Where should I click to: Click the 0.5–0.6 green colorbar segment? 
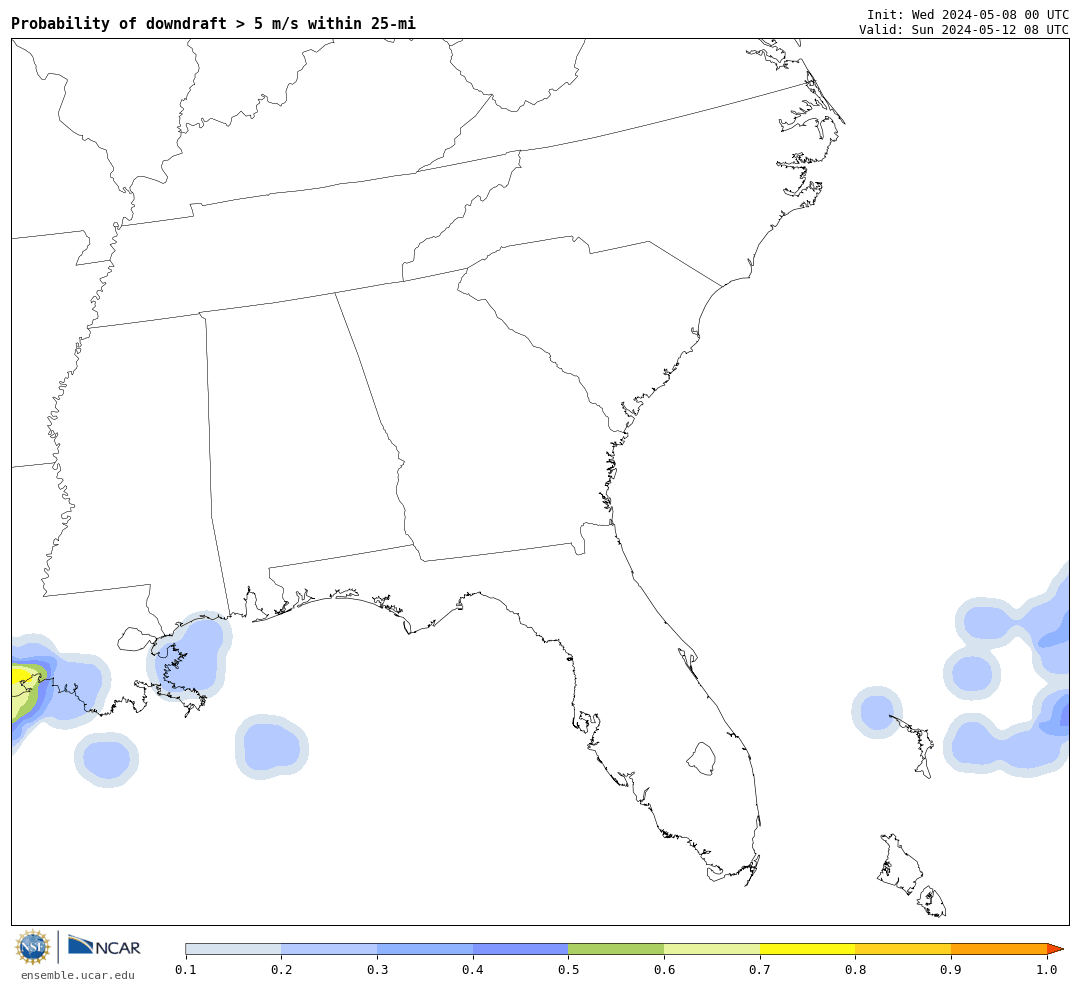pos(616,949)
